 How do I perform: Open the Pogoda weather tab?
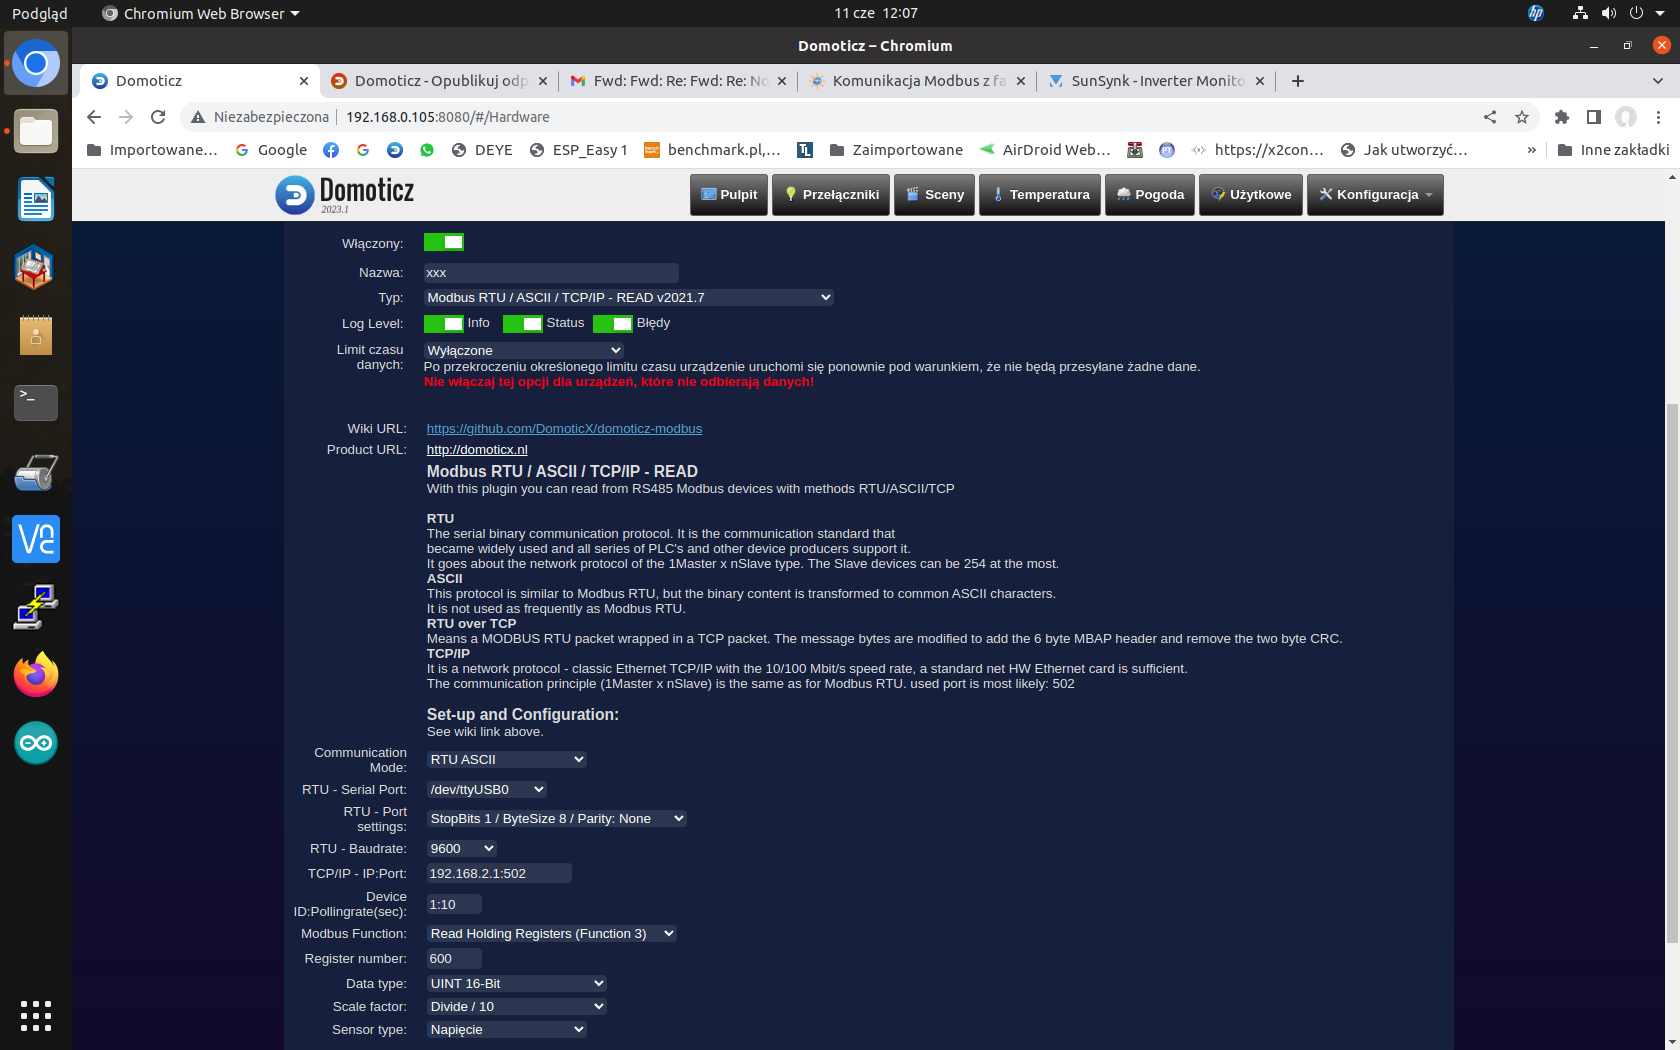(x=1150, y=194)
